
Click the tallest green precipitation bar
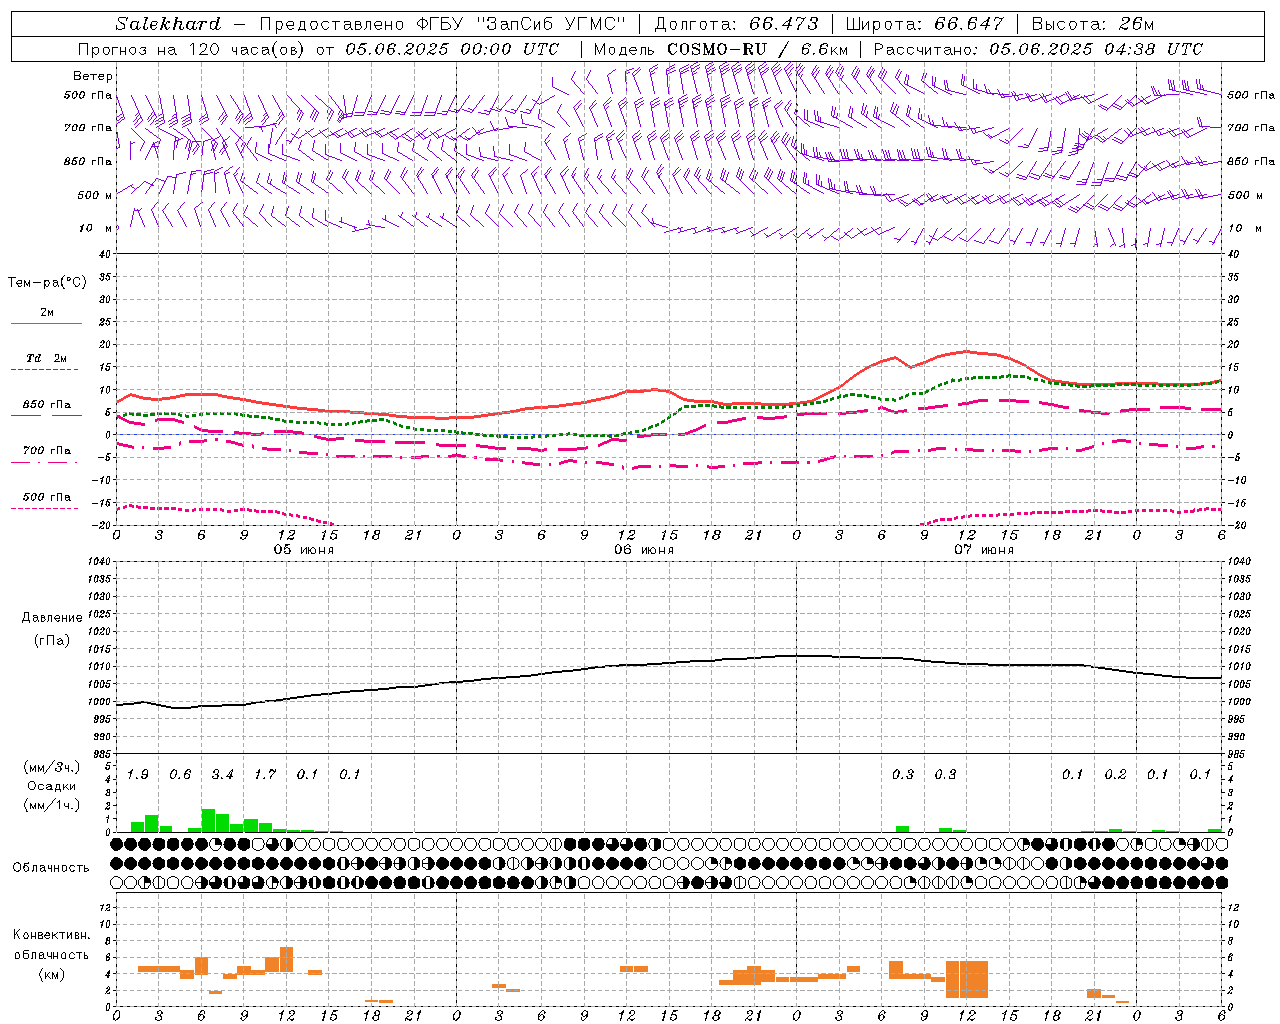pos(208,820)
